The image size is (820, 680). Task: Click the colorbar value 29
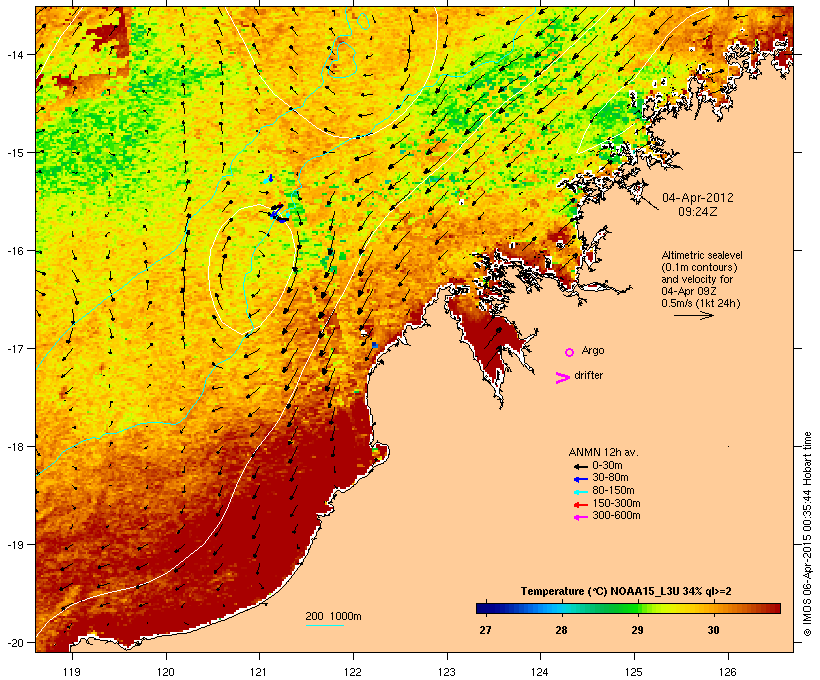coord(637,630)
